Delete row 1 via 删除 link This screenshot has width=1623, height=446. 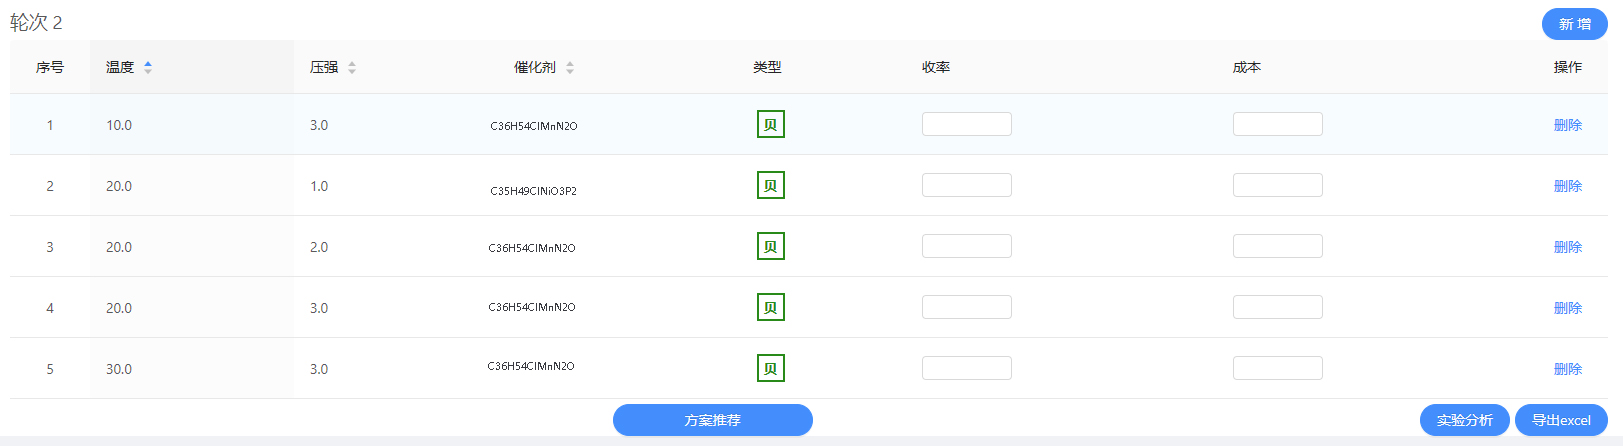pyautogui.click(x=1567, y=125)
